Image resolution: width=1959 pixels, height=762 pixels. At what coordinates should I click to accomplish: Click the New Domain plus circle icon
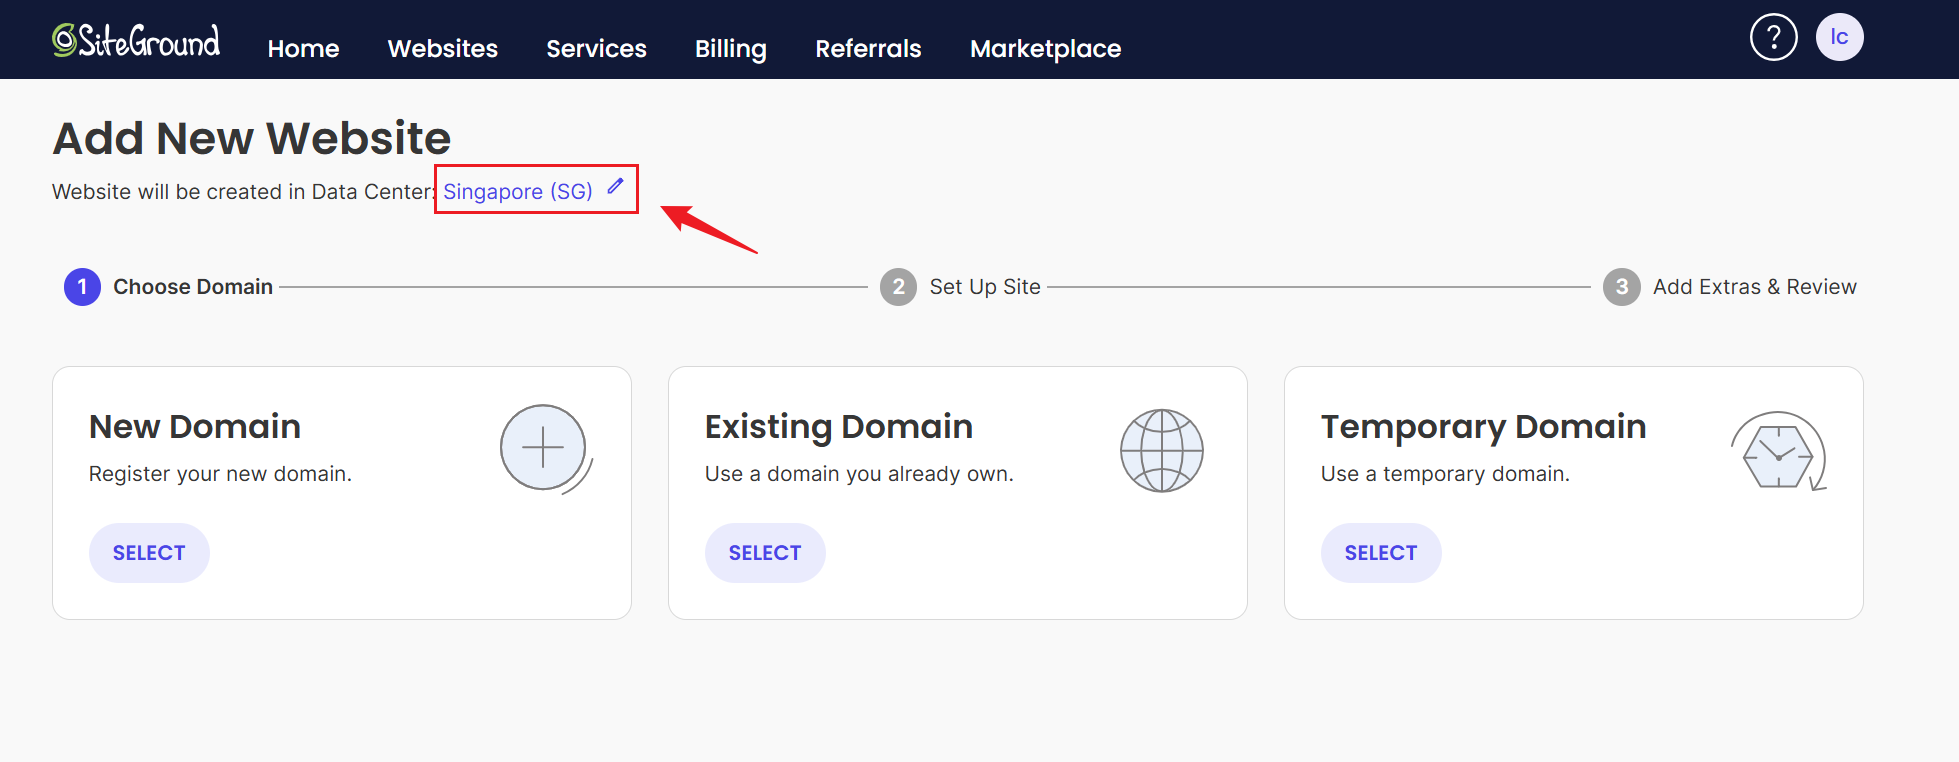(x=543, y=448)
